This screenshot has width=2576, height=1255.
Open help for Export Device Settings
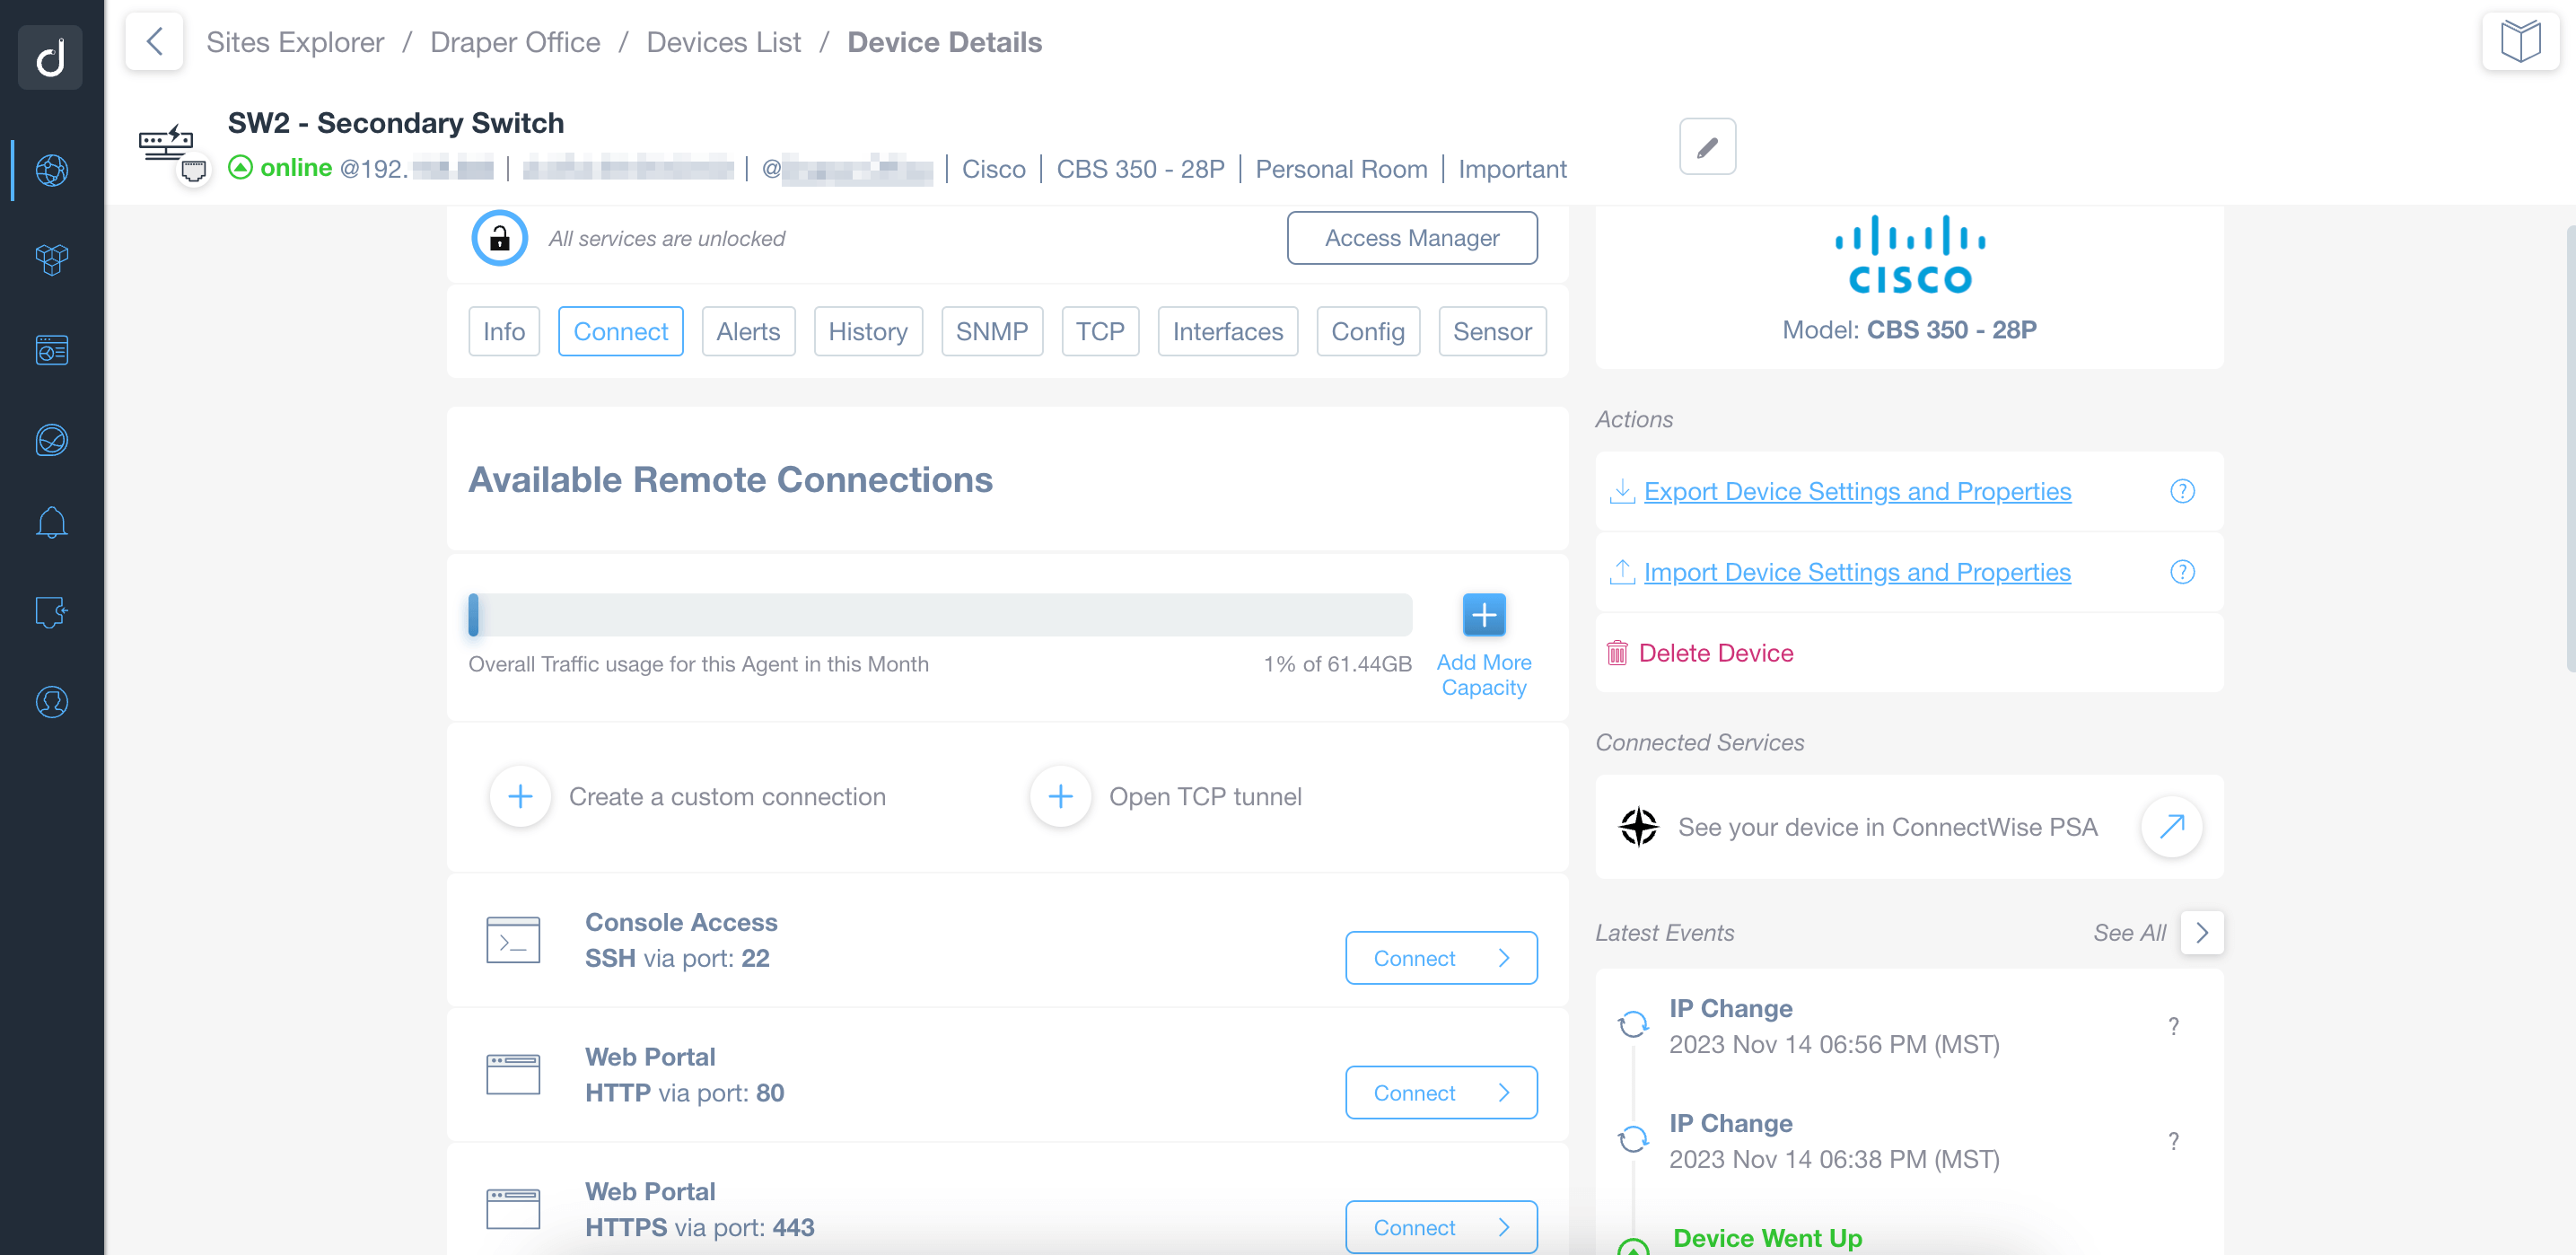pyautogui.click(x=2182, y=492)
